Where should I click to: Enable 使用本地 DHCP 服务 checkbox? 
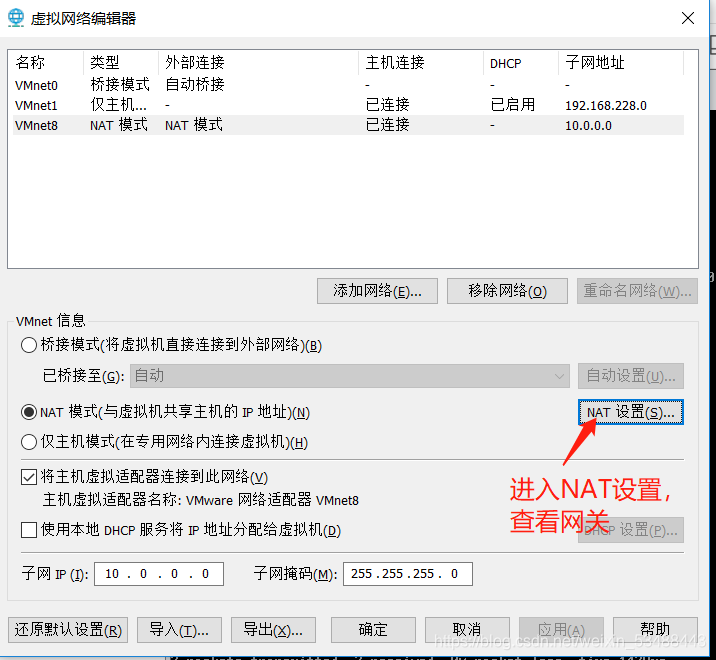29,530
